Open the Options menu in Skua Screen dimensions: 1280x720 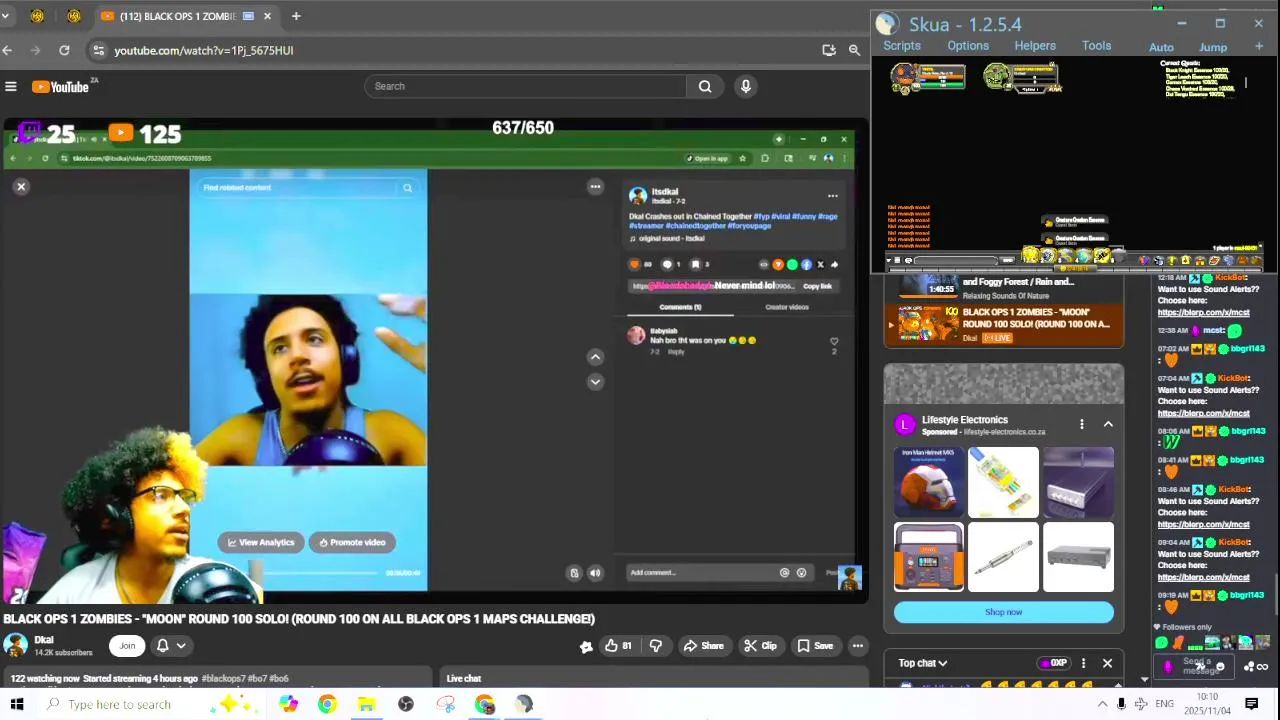(x=968, y=46)
